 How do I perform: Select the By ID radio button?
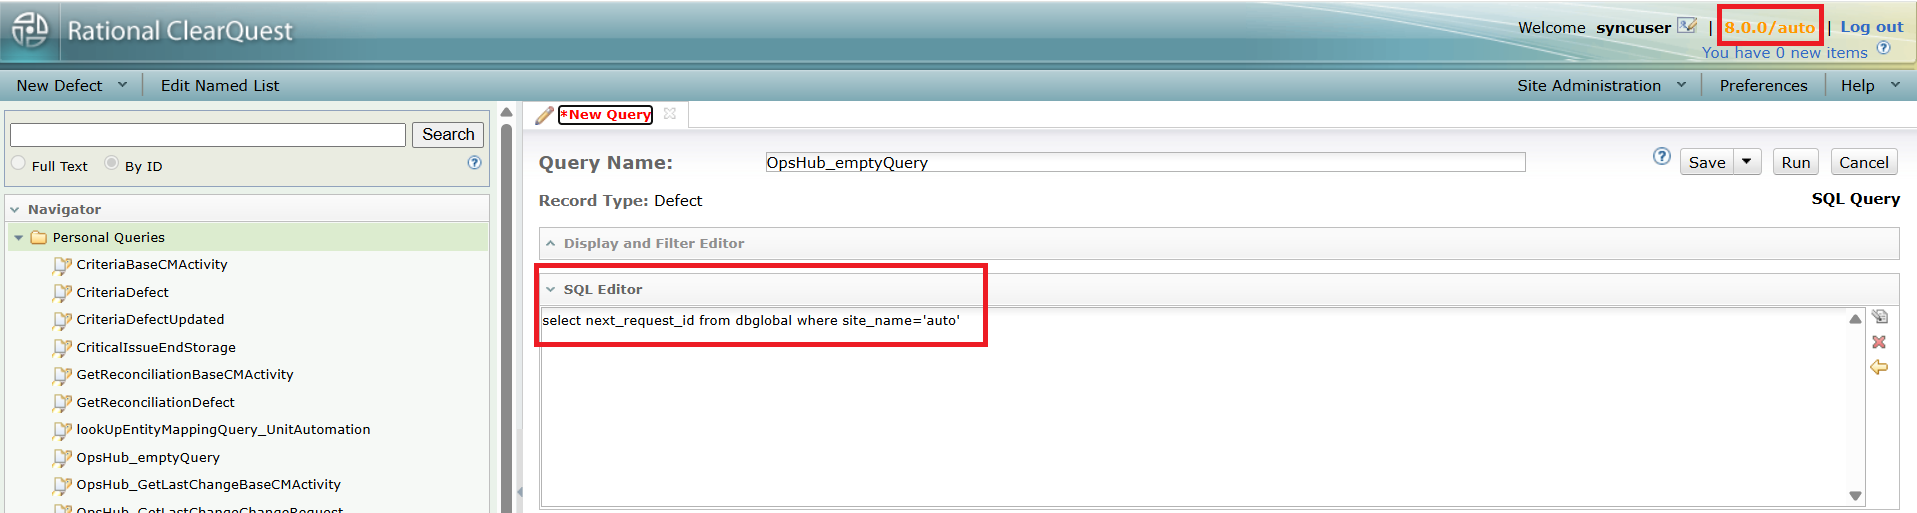[112, 163]
